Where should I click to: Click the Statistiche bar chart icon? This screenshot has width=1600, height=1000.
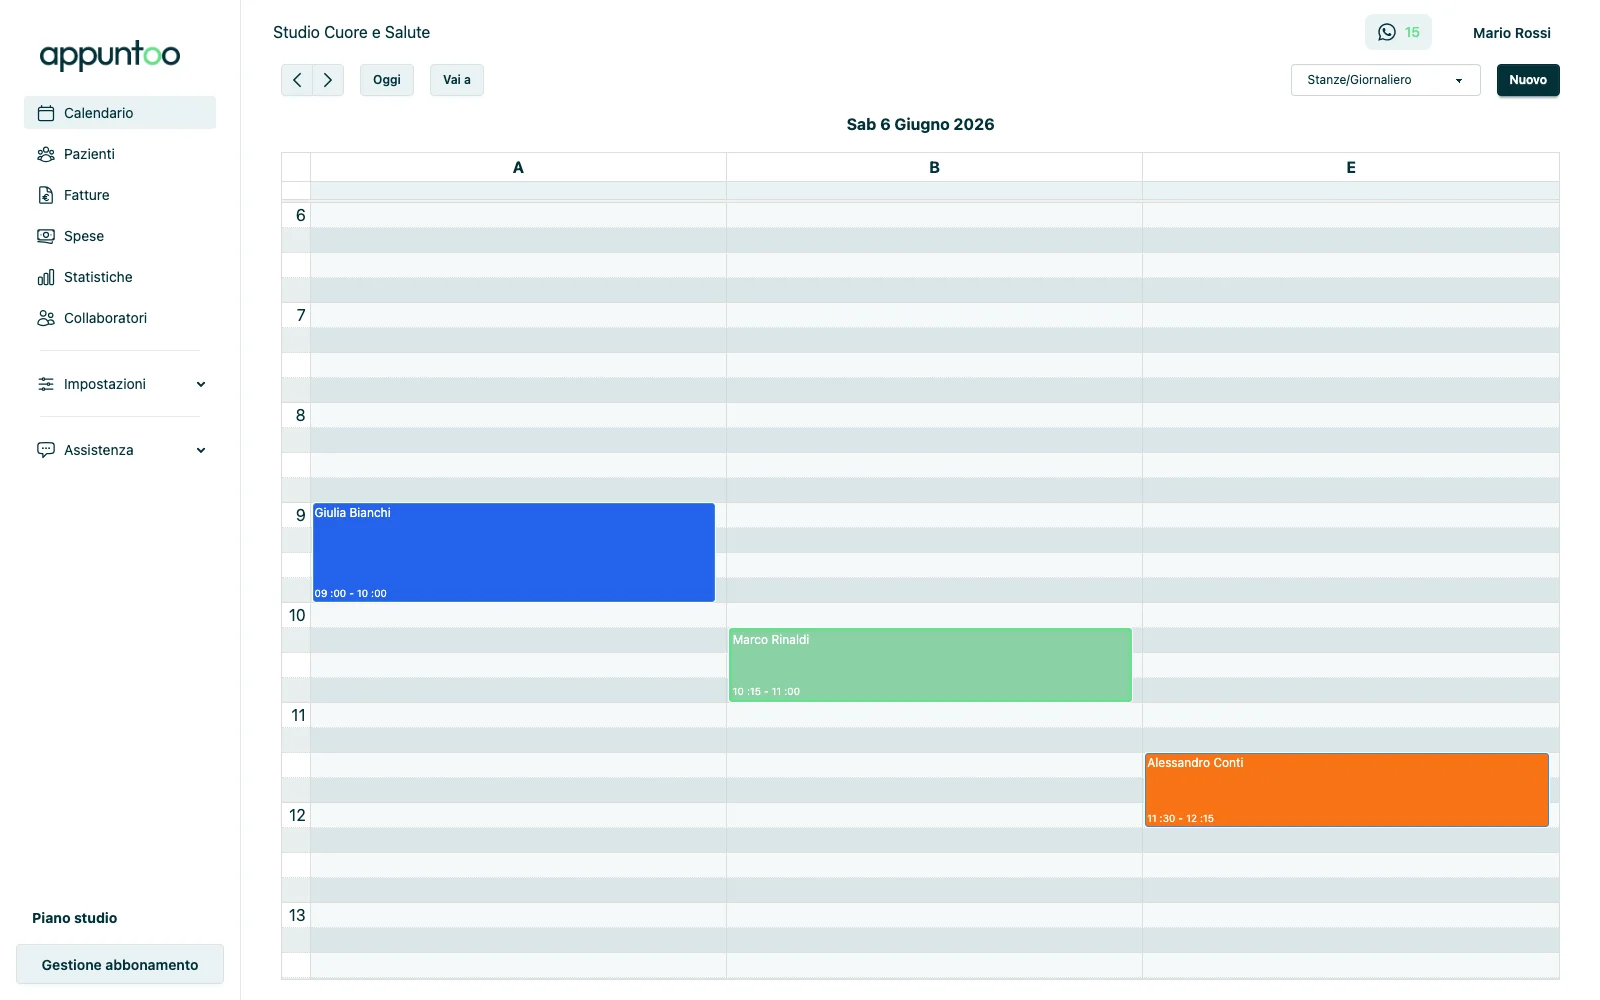coord(46,277)
